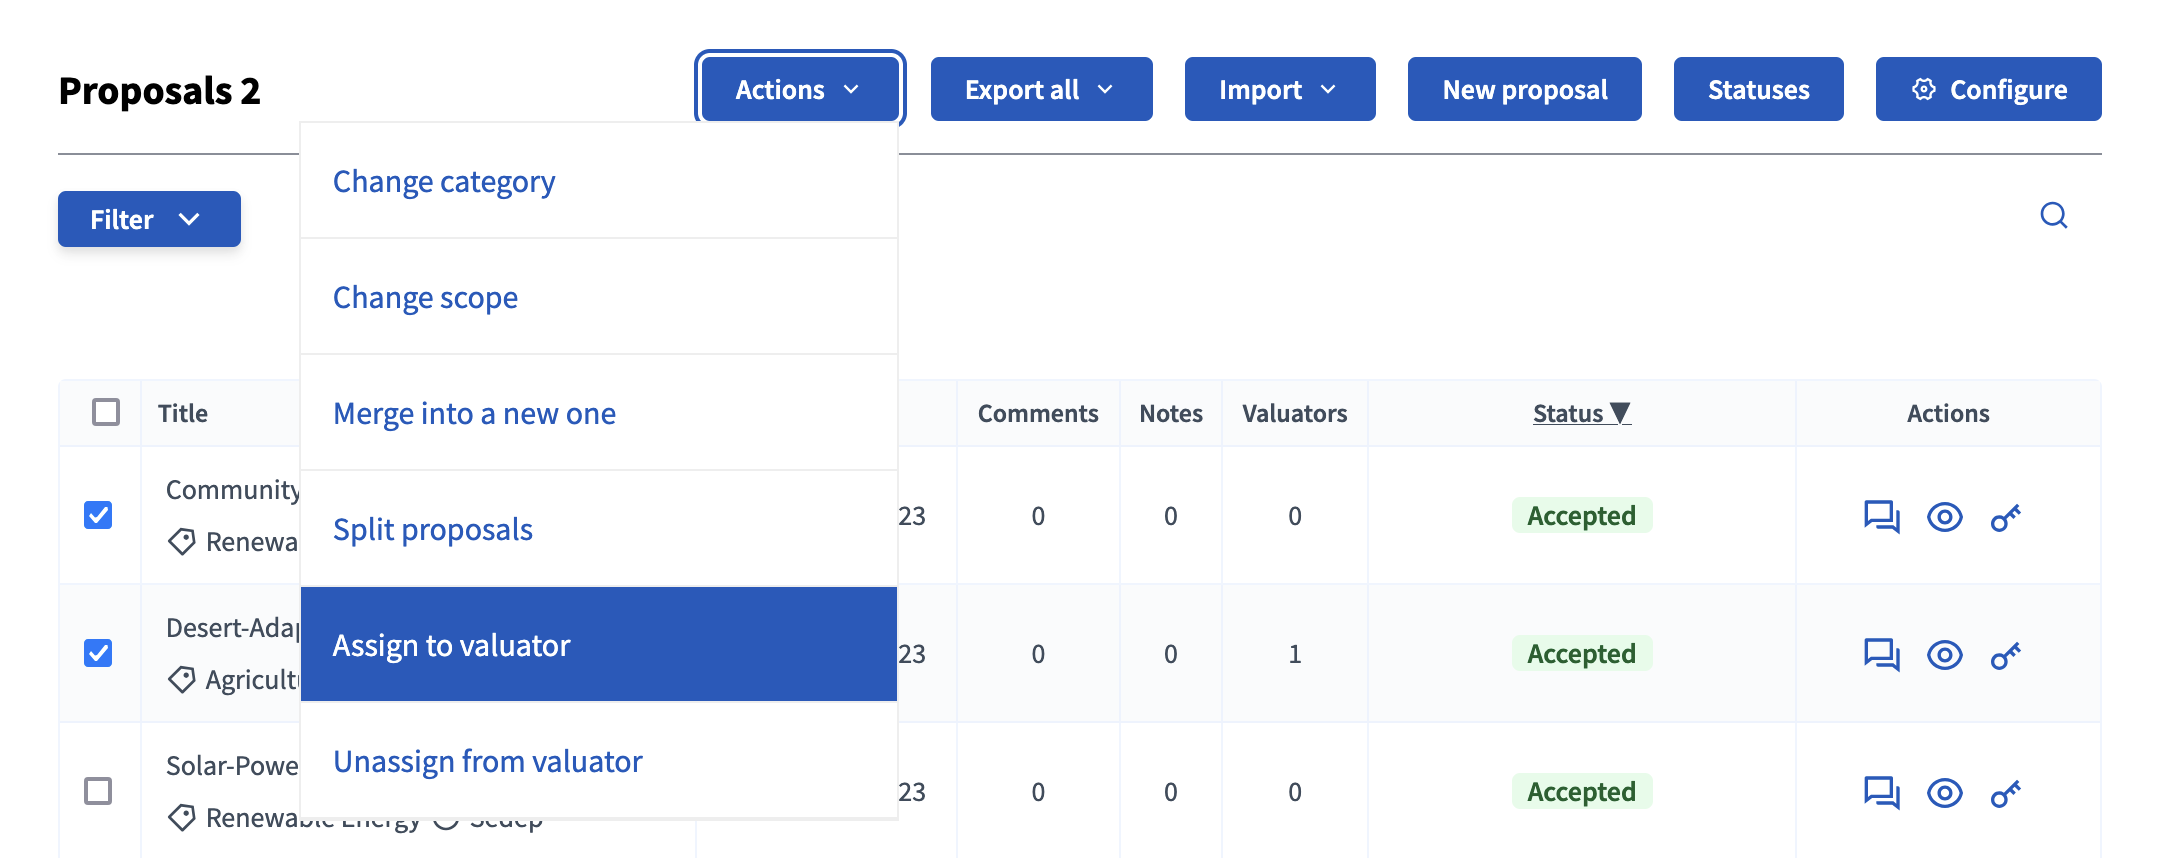
Task: Open the Filter dropdown
Action: pyautogui.click(x=149, y=219)
